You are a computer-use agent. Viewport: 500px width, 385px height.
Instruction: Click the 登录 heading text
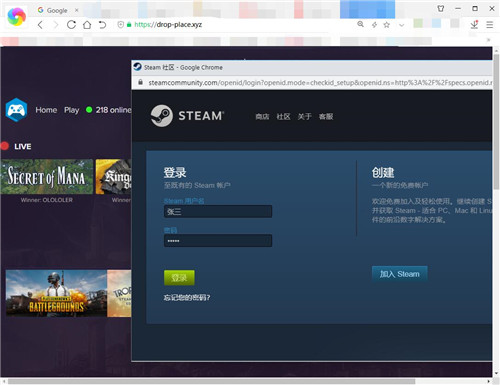pos(175,173)
